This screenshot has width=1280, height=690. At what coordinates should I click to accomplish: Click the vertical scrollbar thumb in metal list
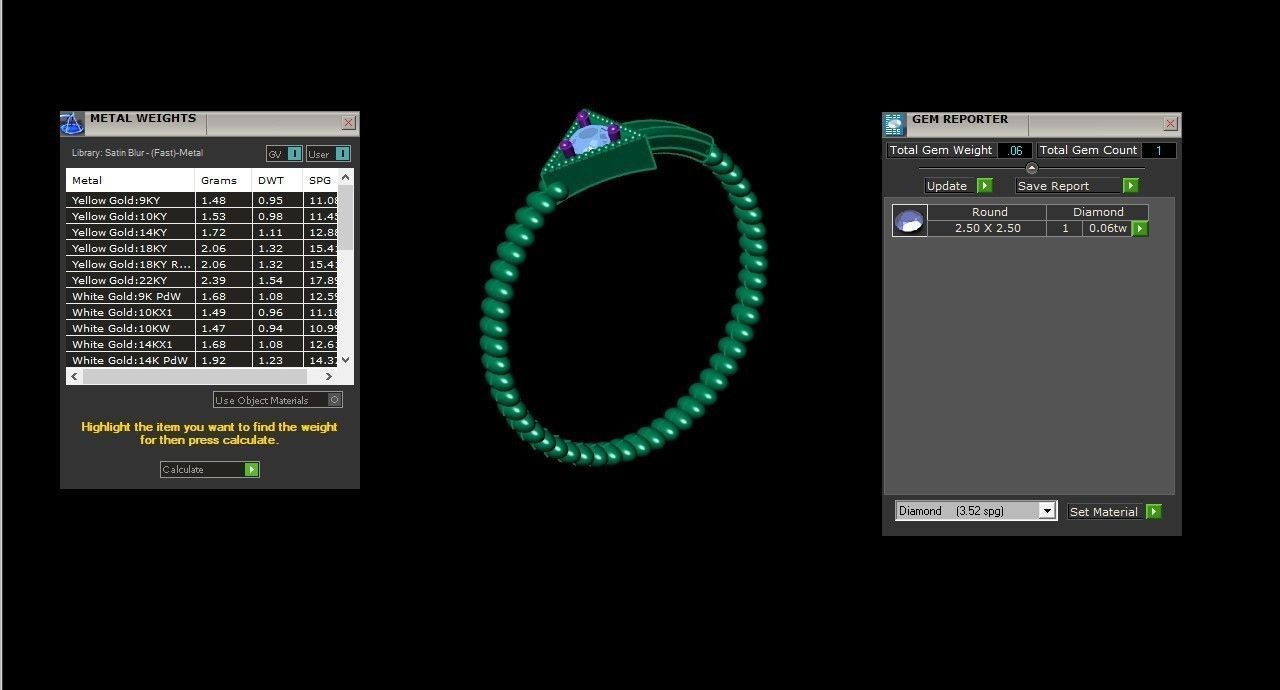346,217
